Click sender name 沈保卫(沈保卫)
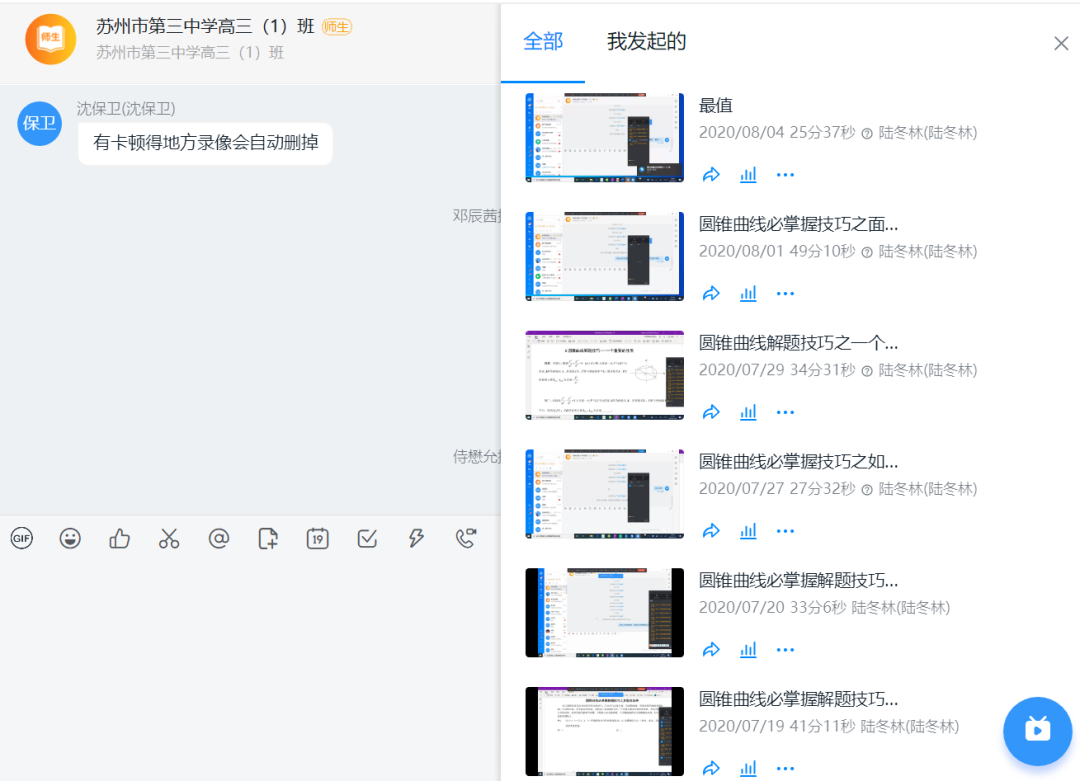Viewport: 1080px width, 781px height. click(126, 108)
